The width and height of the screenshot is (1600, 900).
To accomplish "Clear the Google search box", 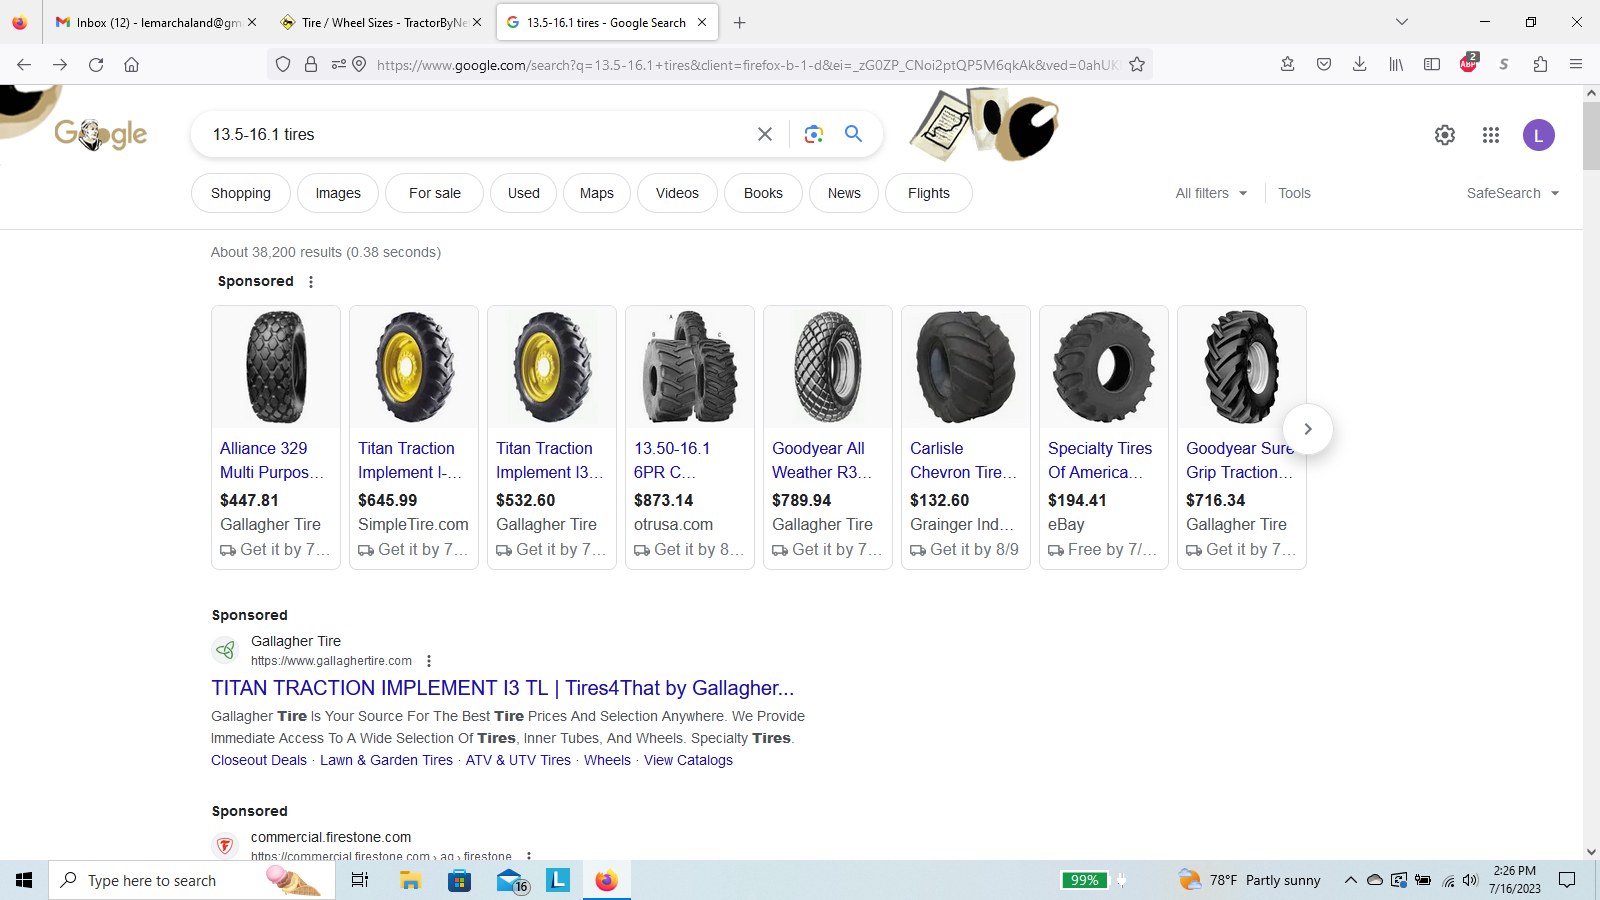I will tap(765, 134).
